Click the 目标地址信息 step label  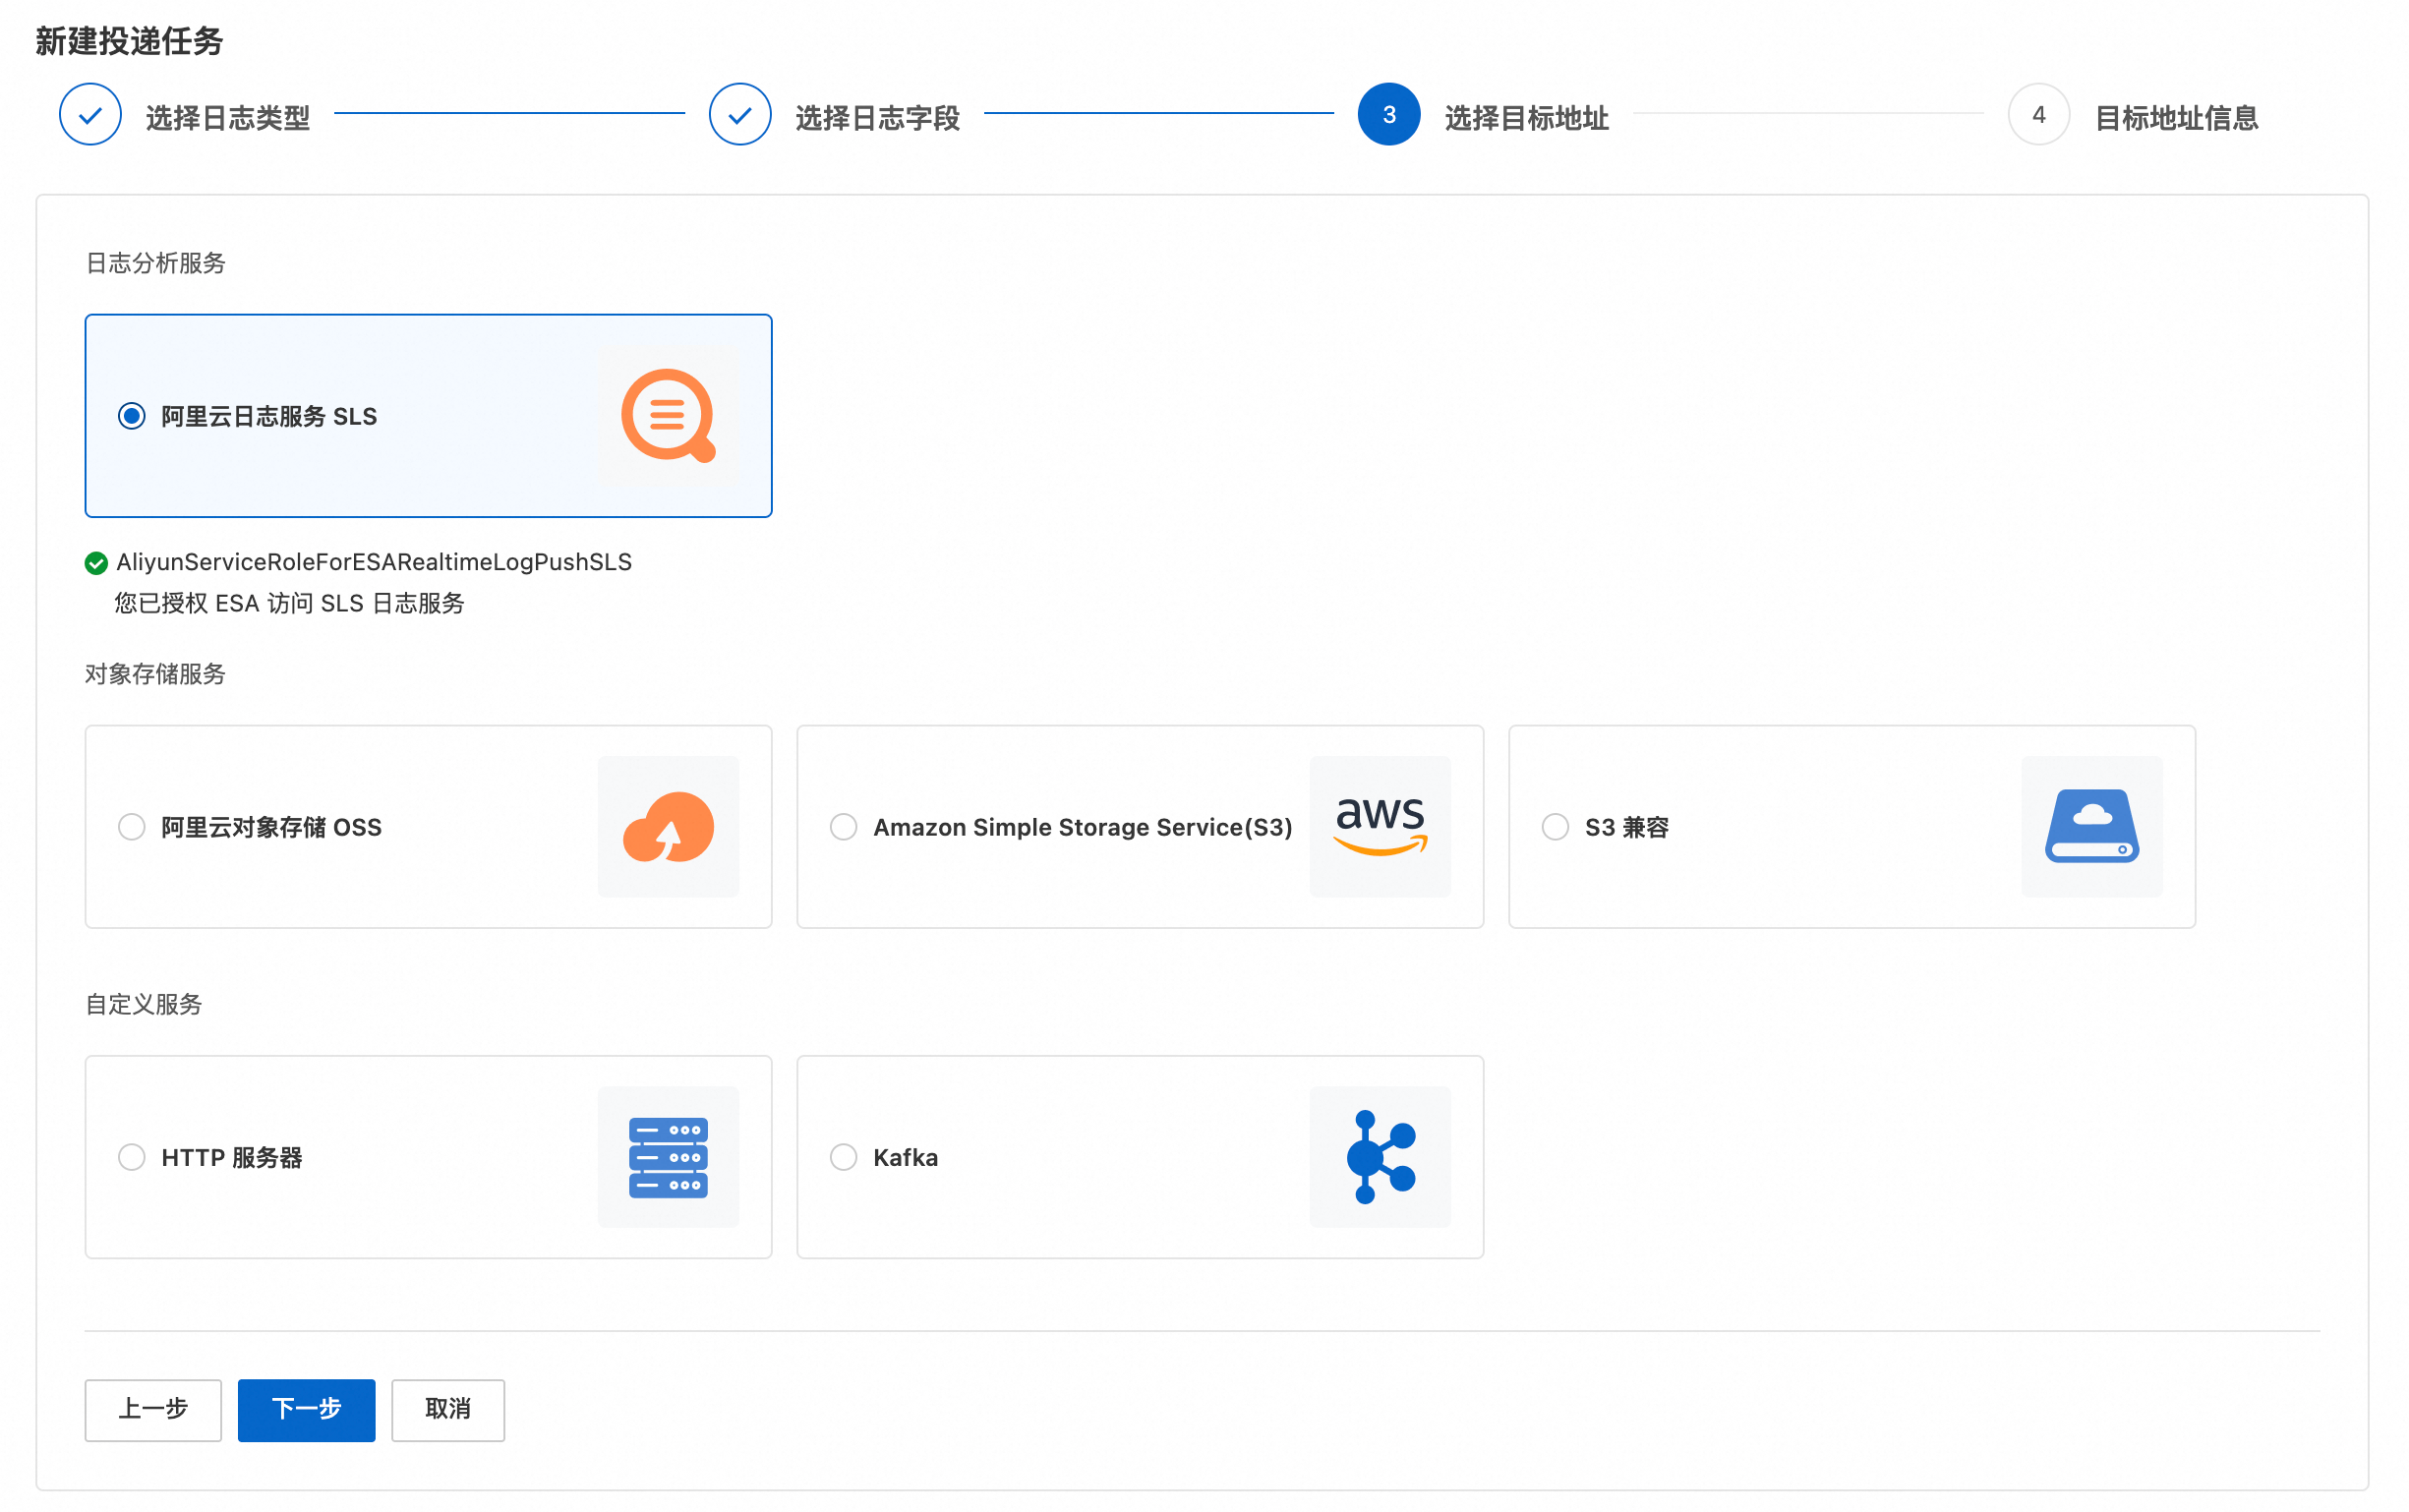pyautogui.click(x=2177, y=118)
